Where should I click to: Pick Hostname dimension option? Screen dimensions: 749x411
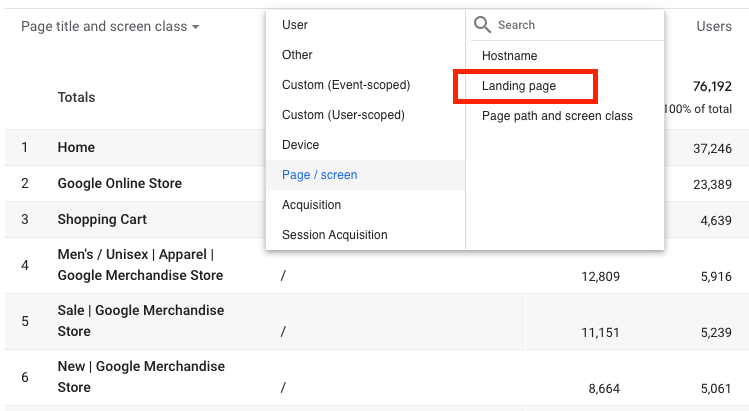509,56
